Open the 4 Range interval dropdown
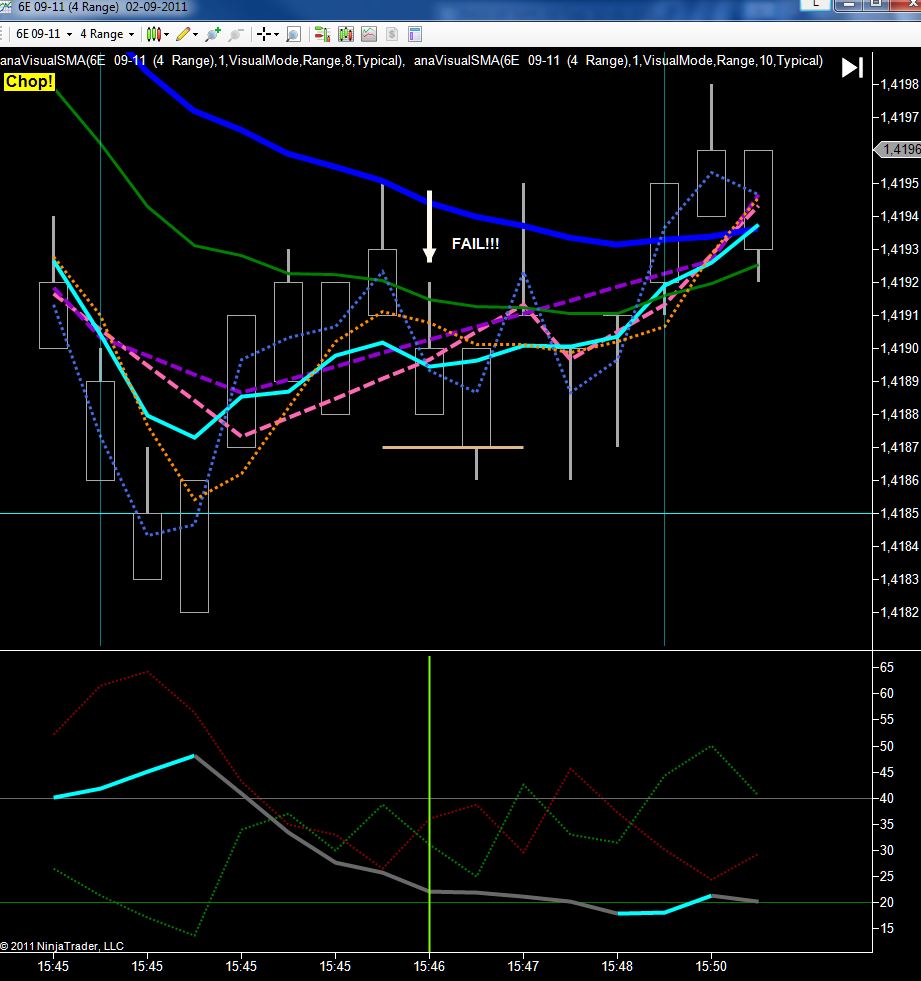This screenshot has height=981, width=921. click(x=107, y=34)
